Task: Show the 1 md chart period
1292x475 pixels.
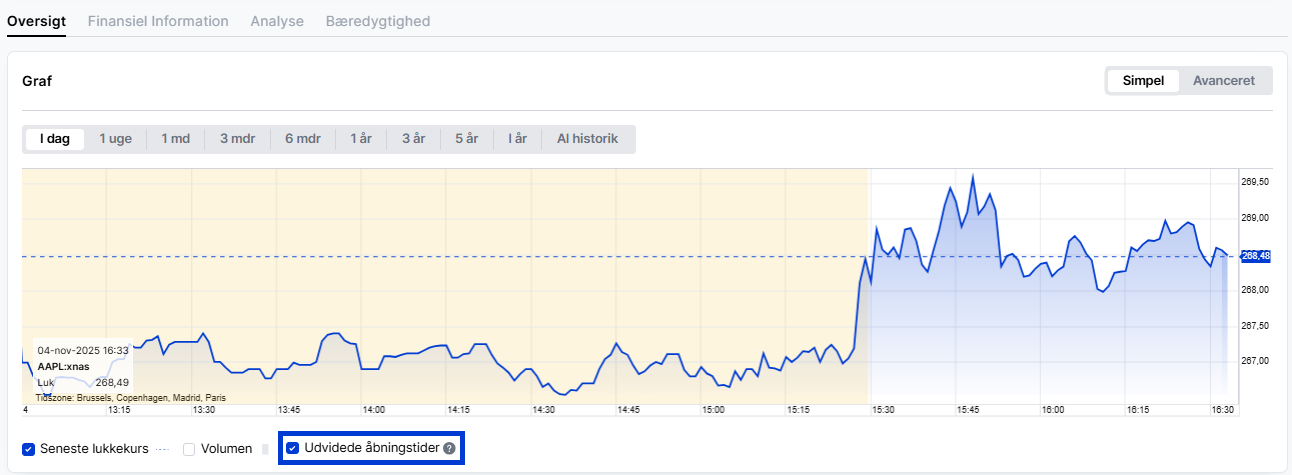Action: pos(176,139)
